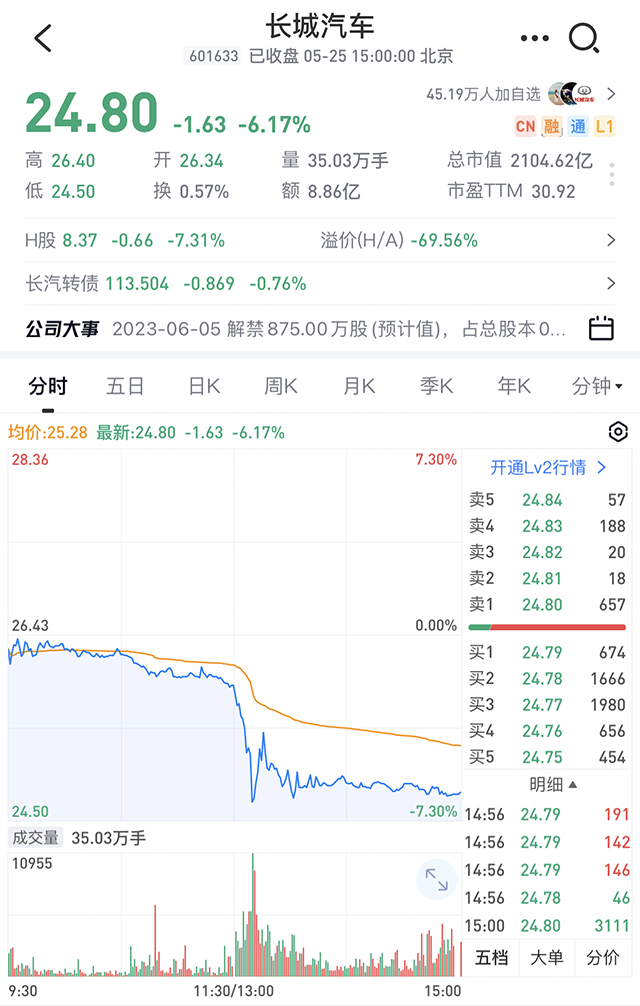Tap the 融 margin trading tag
The width and height of the screenshot is (640, 1006).
point(551,126)
